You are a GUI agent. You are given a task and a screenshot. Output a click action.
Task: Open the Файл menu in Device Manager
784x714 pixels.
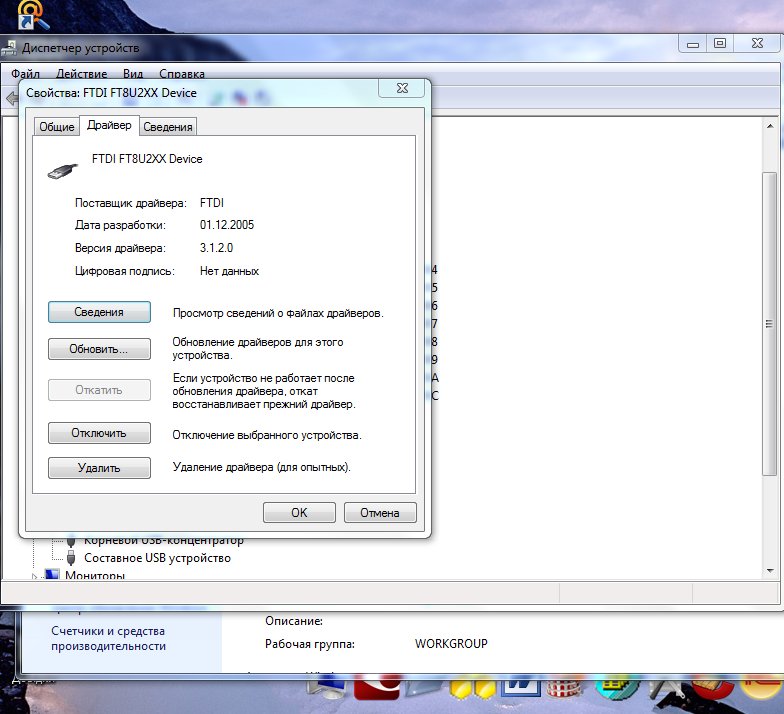(25, 74)
